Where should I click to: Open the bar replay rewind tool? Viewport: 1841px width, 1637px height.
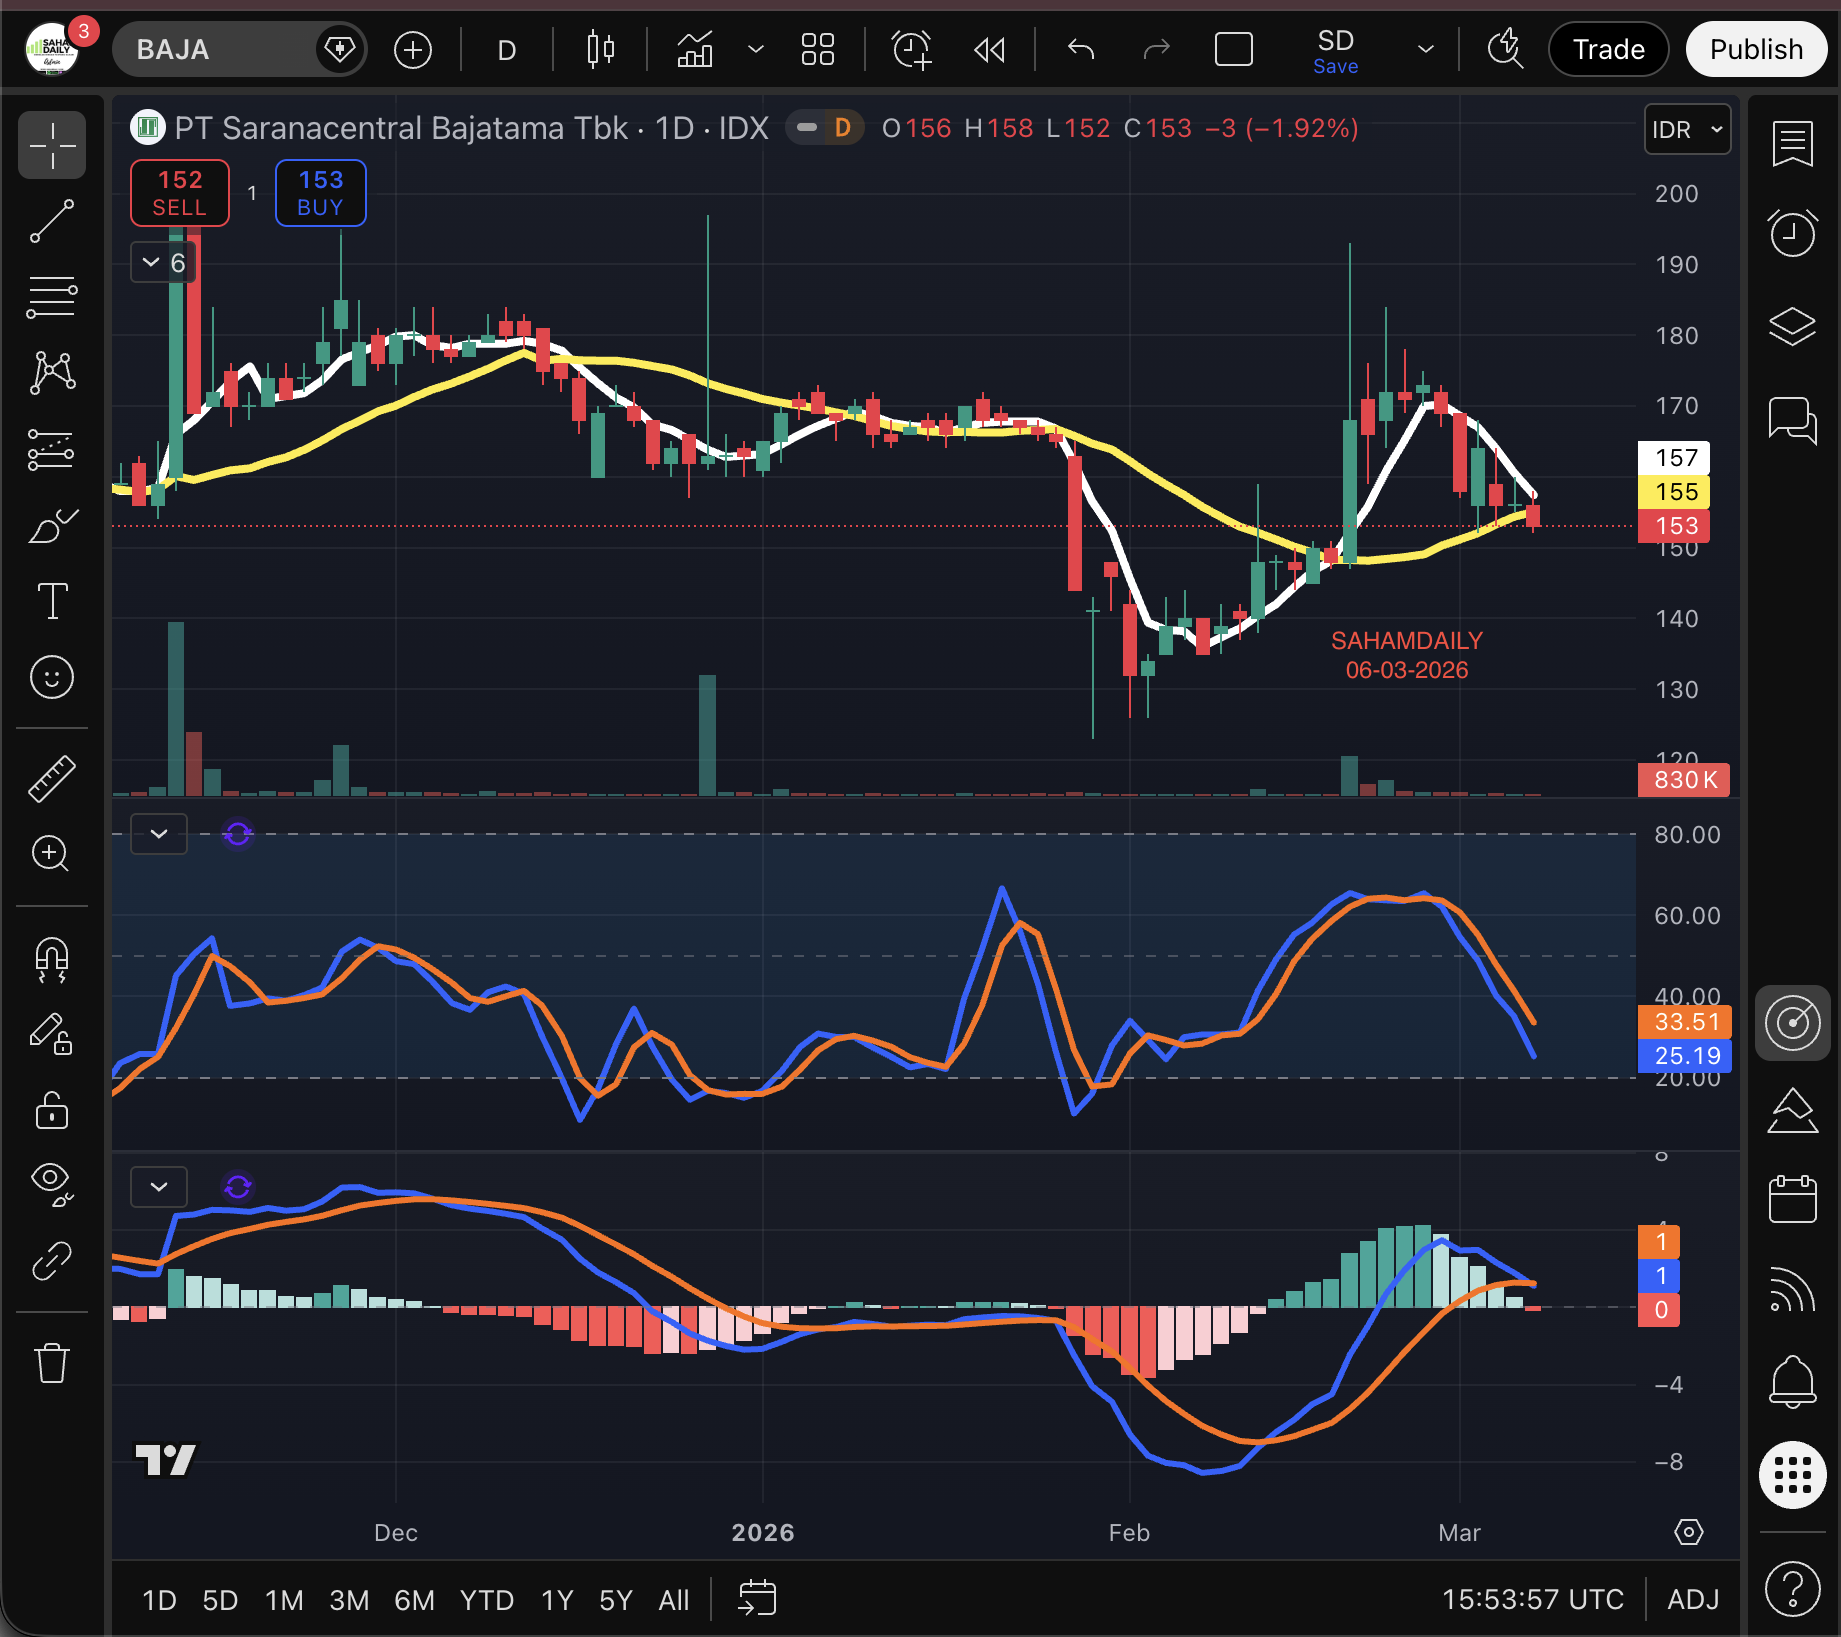(x=989, y=49)
